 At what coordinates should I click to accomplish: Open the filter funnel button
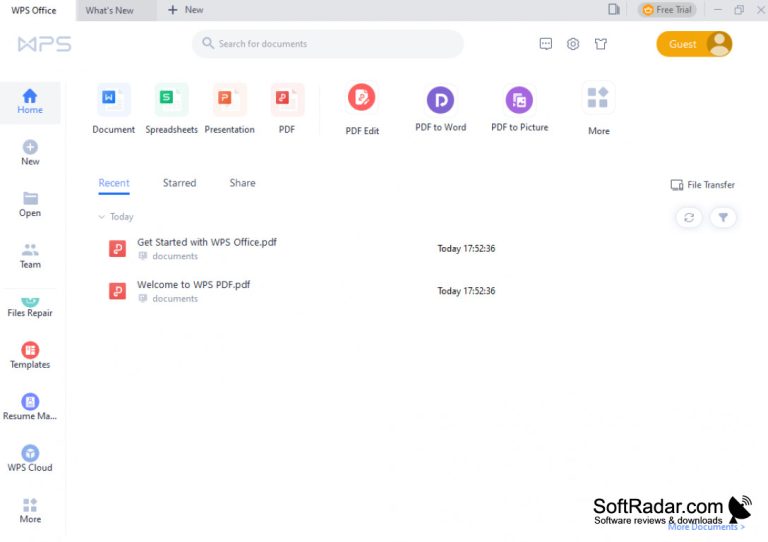point(723,217)
